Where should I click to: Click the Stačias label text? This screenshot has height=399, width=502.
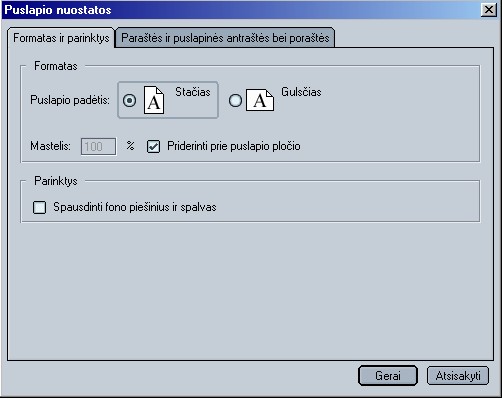click(x=193, y=92)
